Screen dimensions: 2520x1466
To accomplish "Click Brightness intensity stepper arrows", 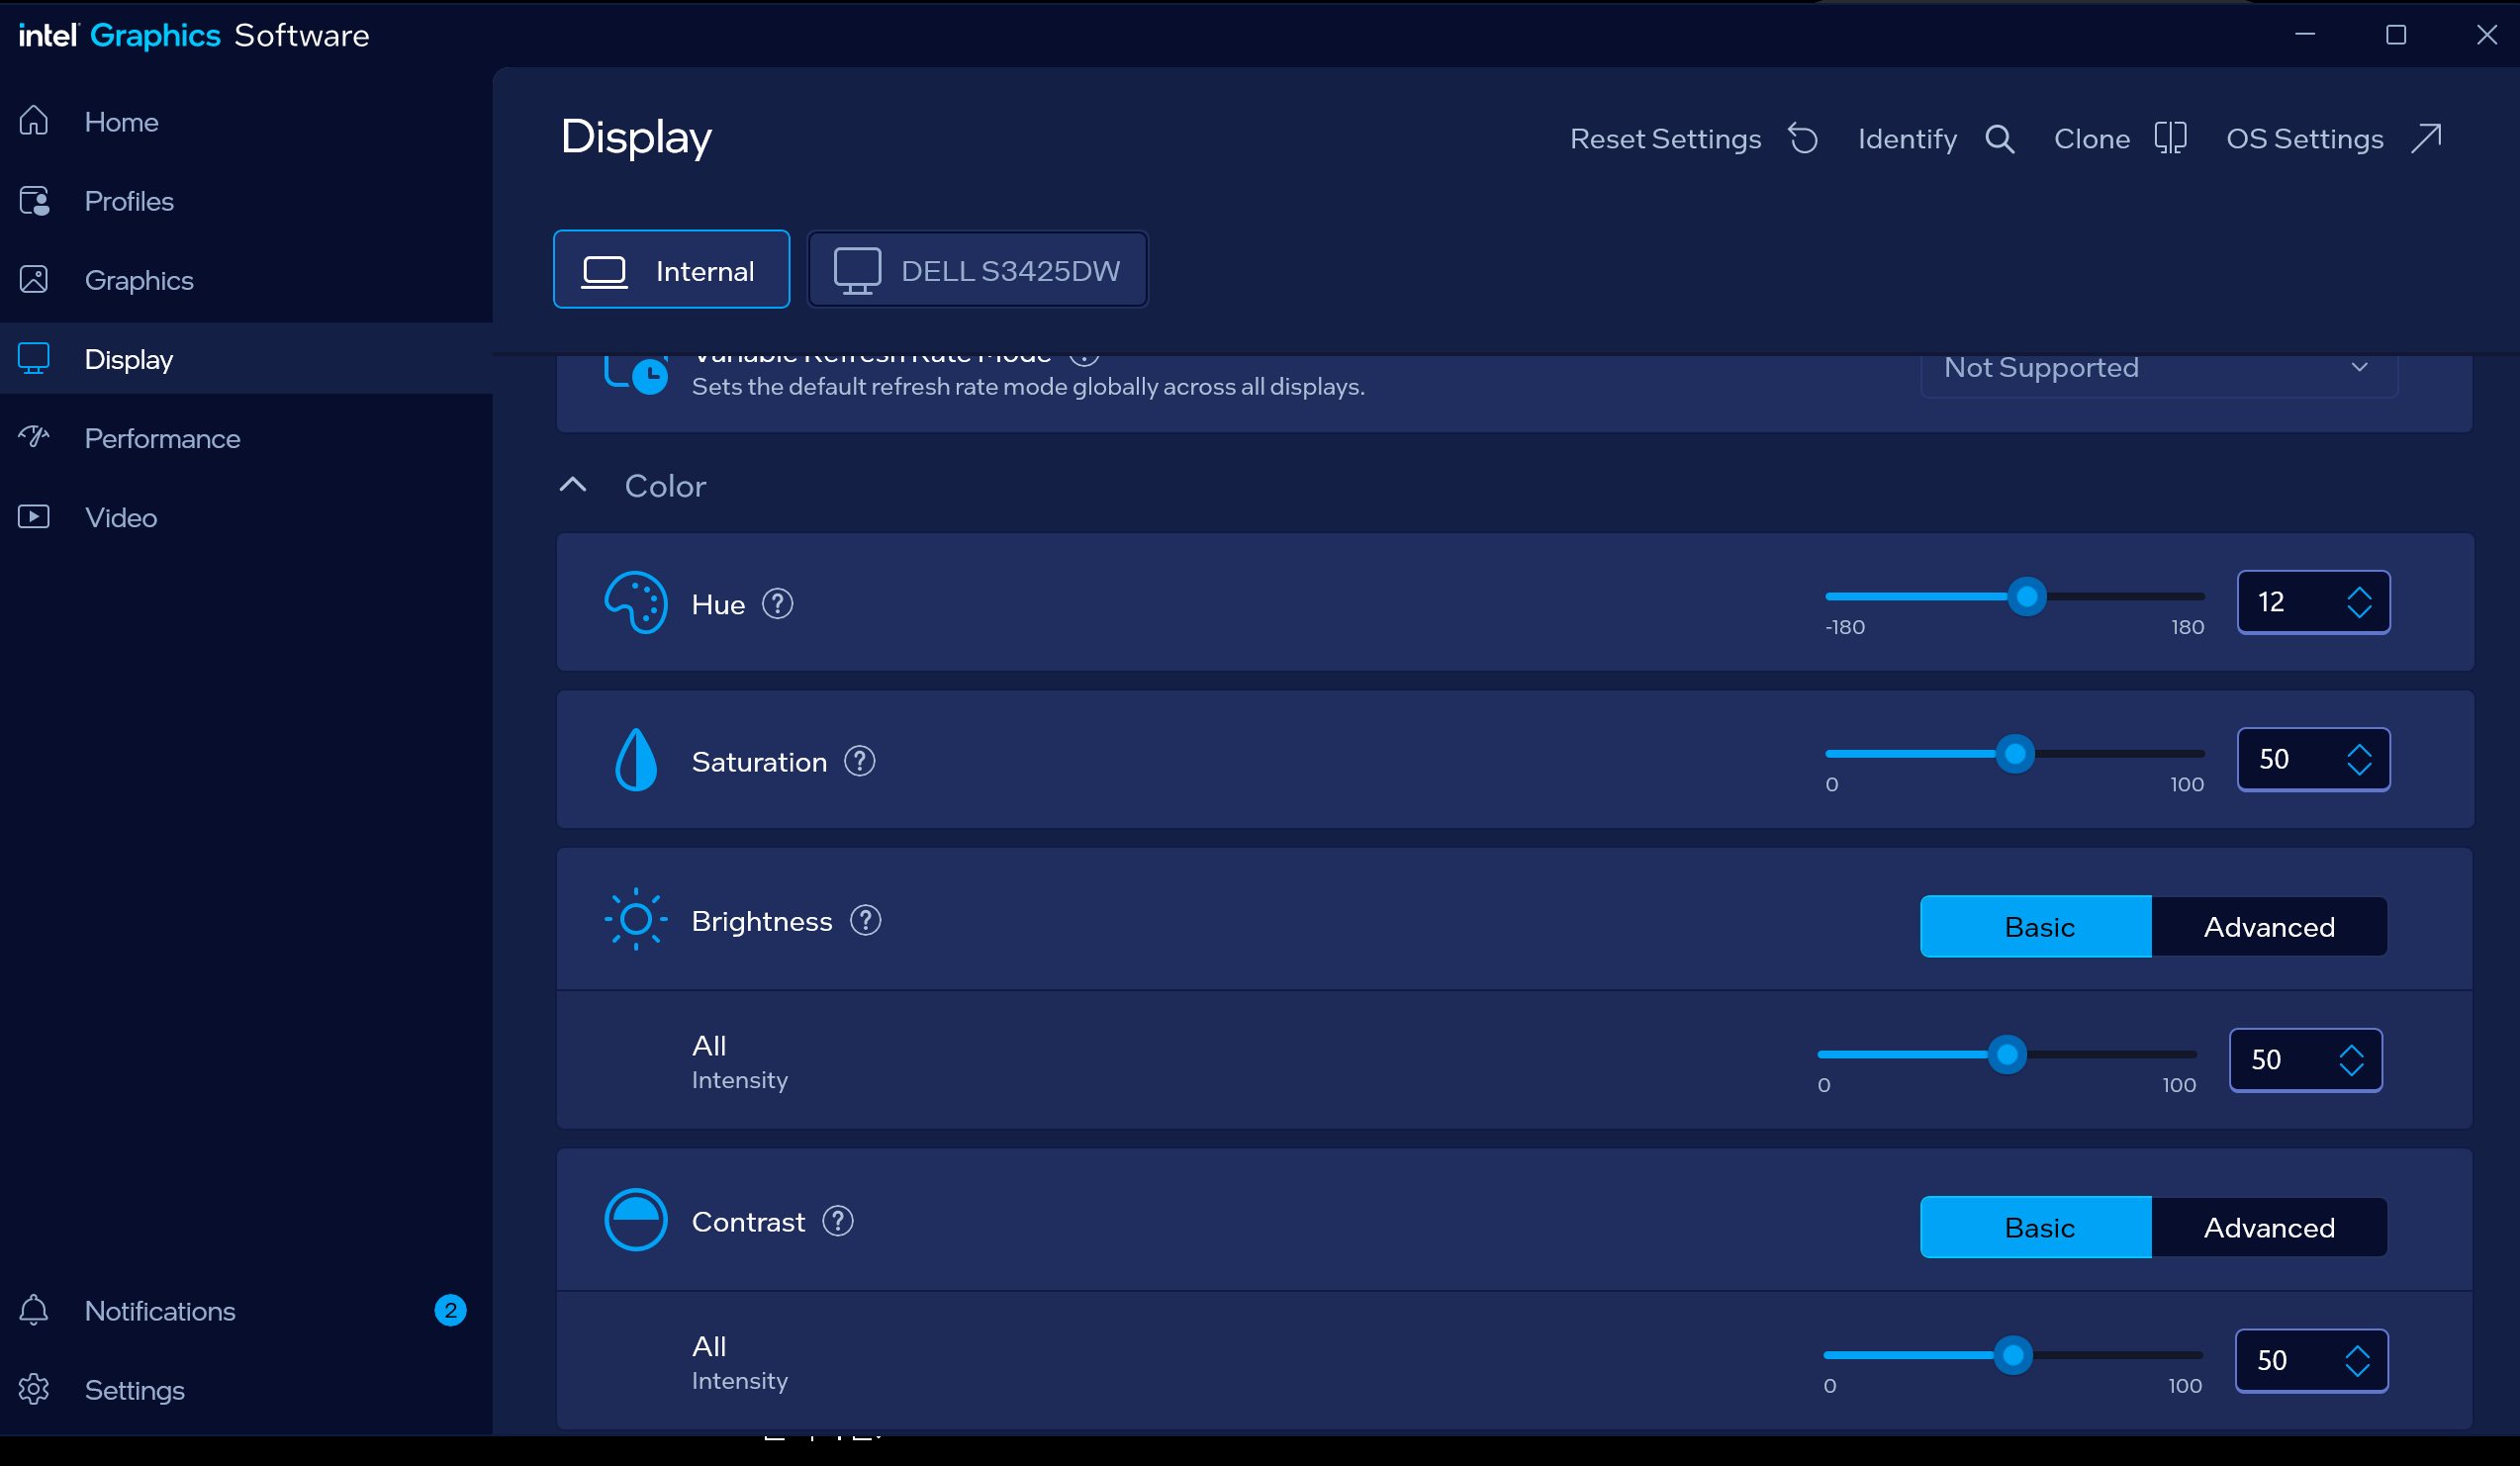I will (2351, 1060).
